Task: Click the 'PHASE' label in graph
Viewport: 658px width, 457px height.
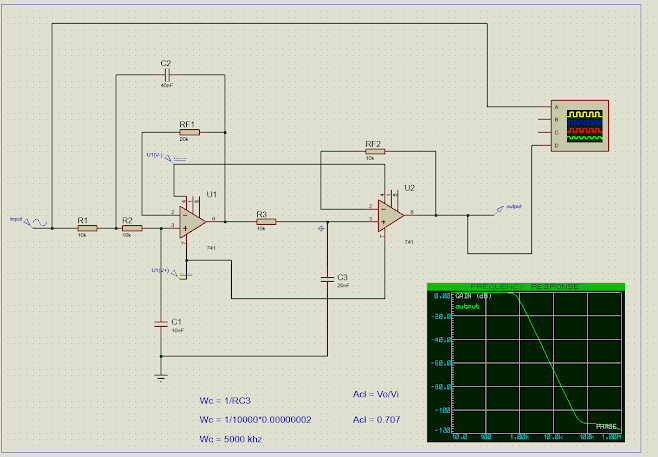Action: pyautogui.click(x=606, y=426)
